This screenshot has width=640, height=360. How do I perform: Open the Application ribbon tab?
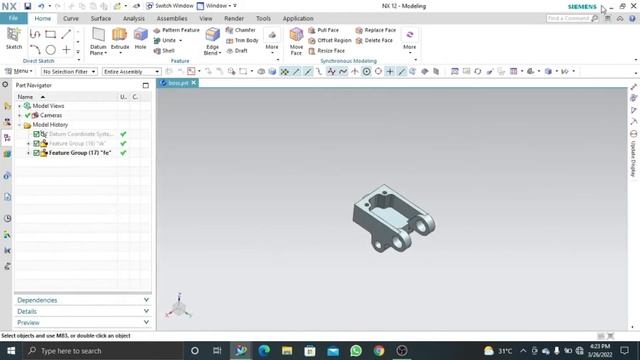click(x=298, y=18)
